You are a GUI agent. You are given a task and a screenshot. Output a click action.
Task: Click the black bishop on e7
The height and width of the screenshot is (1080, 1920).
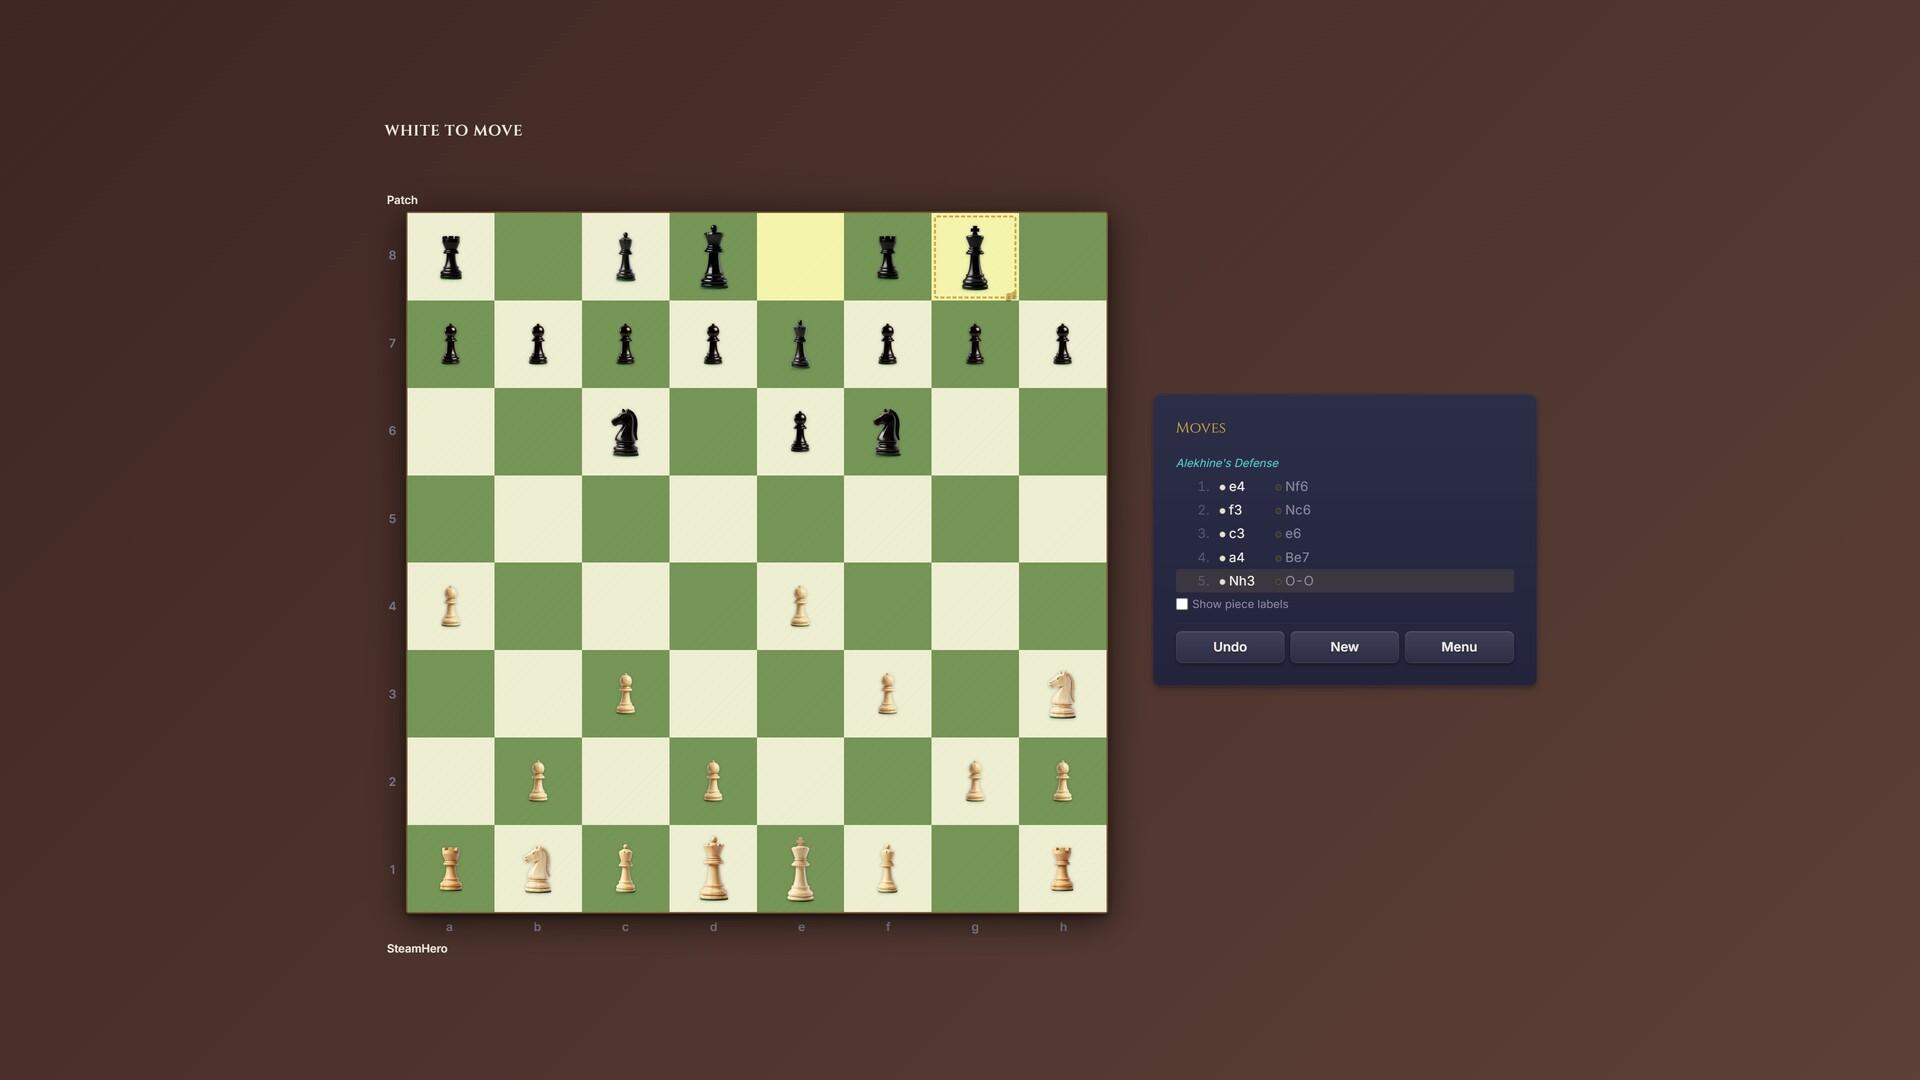click(800, 344)
